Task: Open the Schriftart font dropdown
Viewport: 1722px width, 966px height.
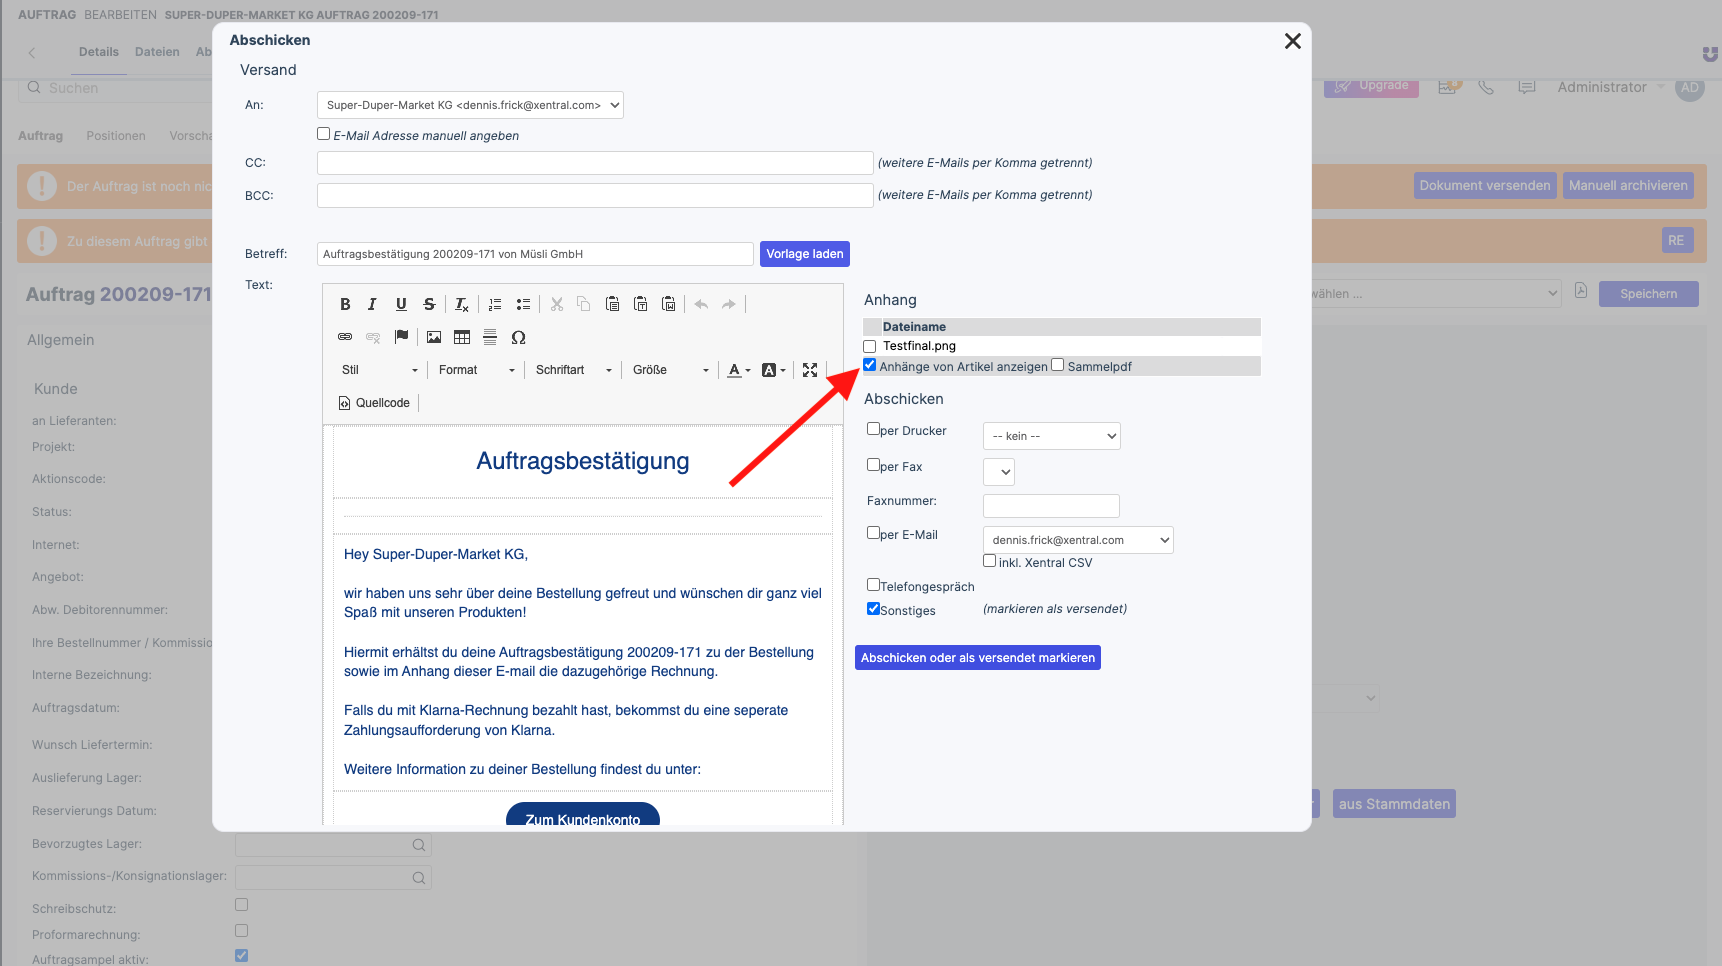Action: (573, 370)
